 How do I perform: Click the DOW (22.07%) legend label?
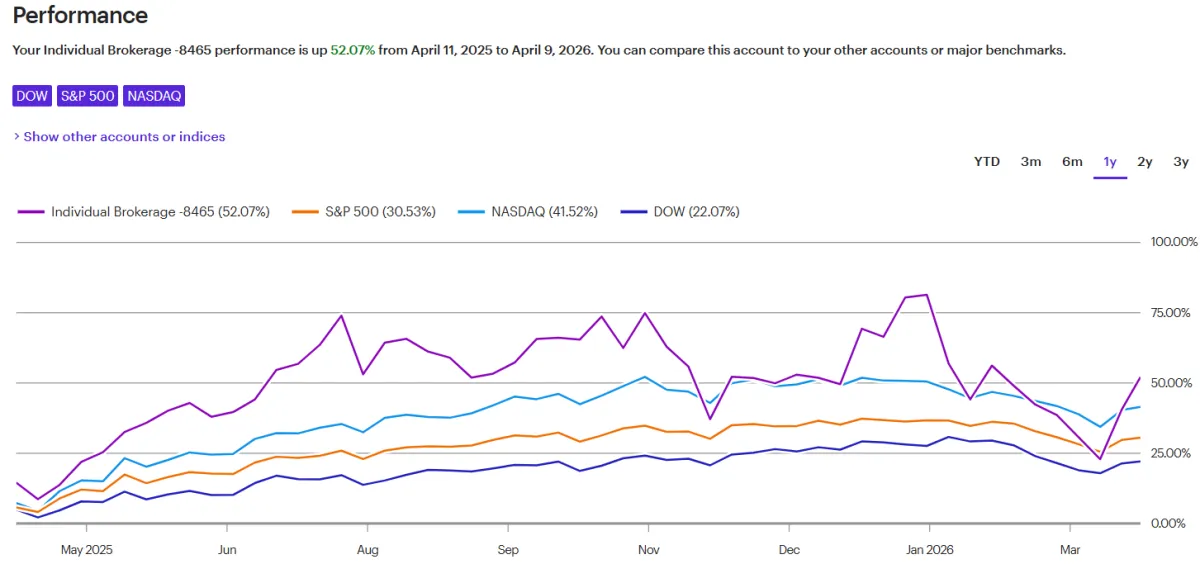tap(696, 212)
